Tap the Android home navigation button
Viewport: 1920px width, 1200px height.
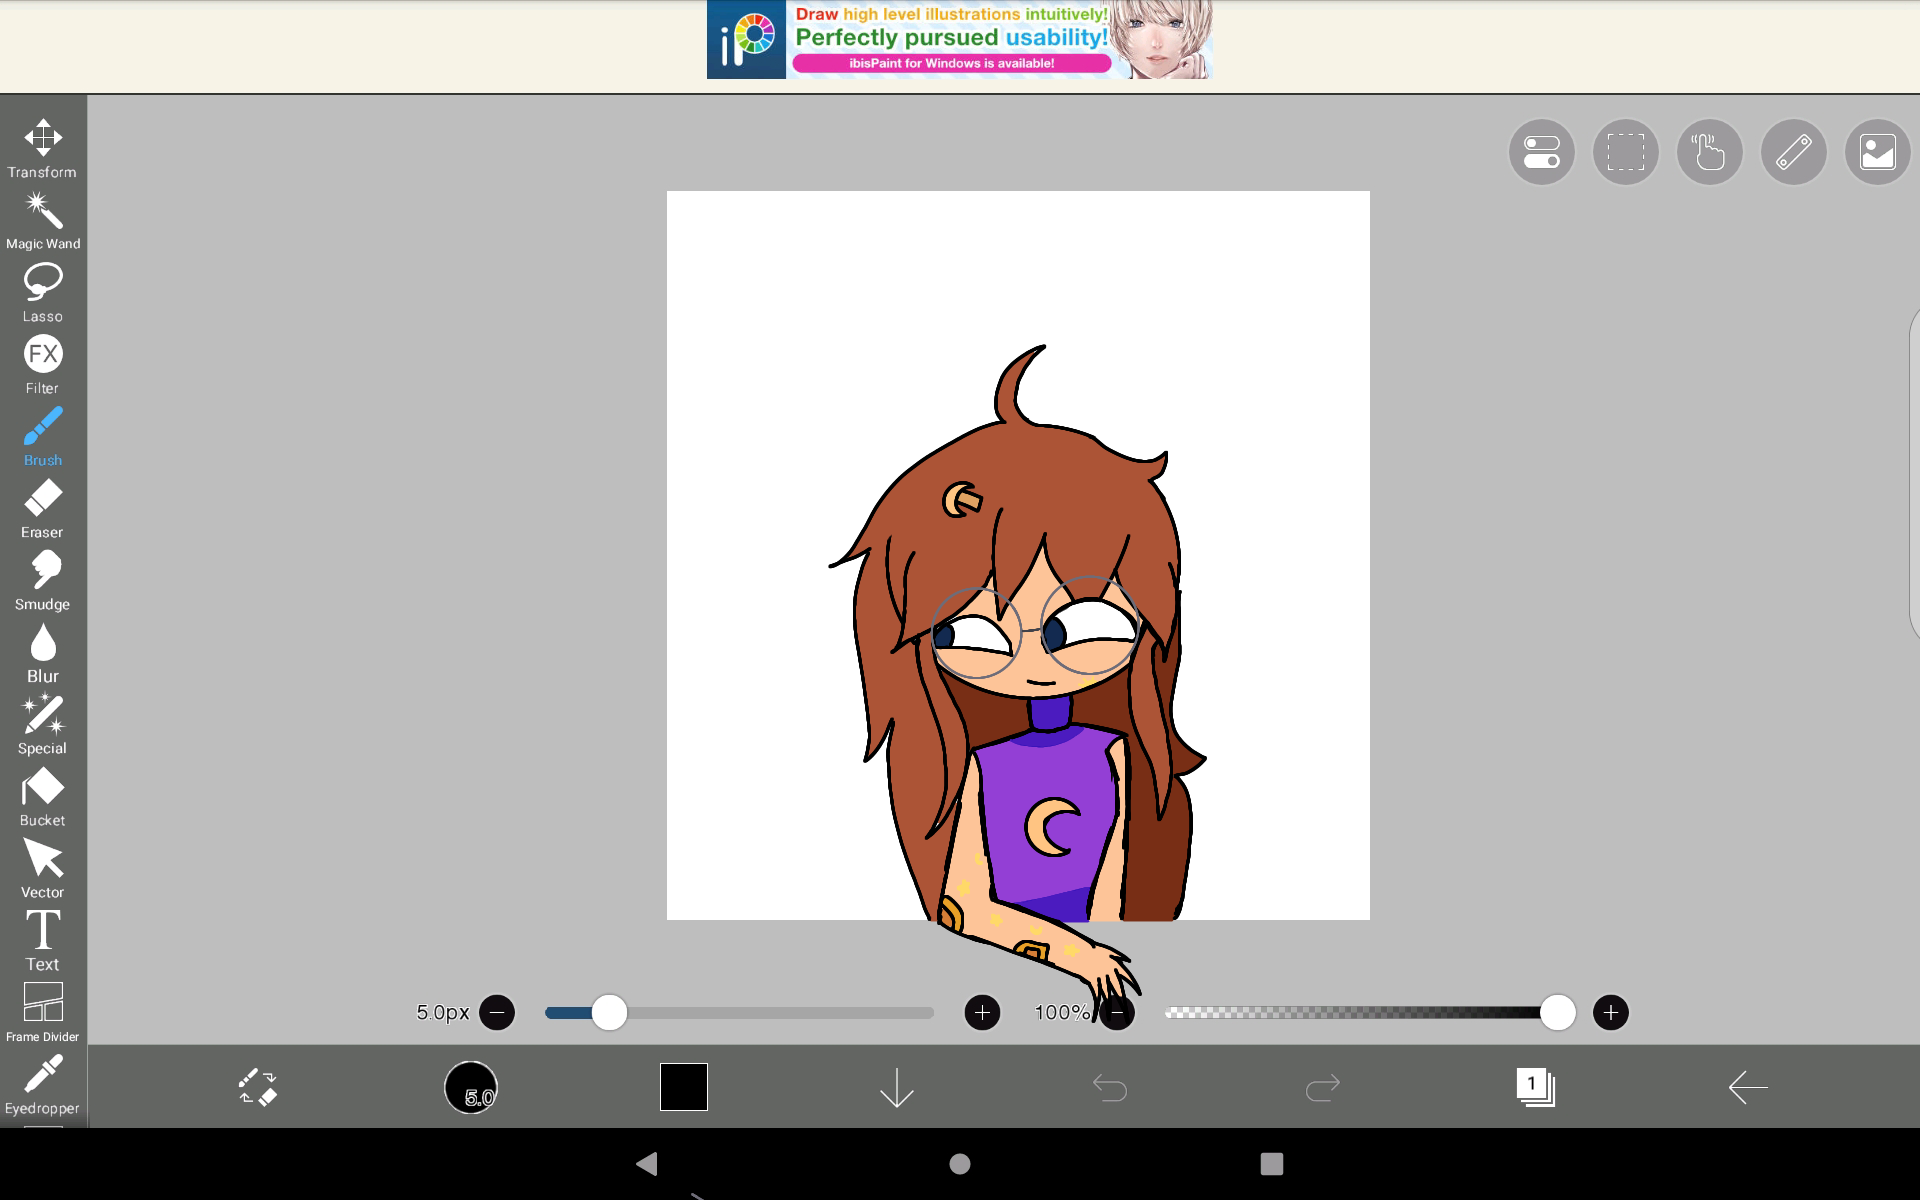point(960,1164)
